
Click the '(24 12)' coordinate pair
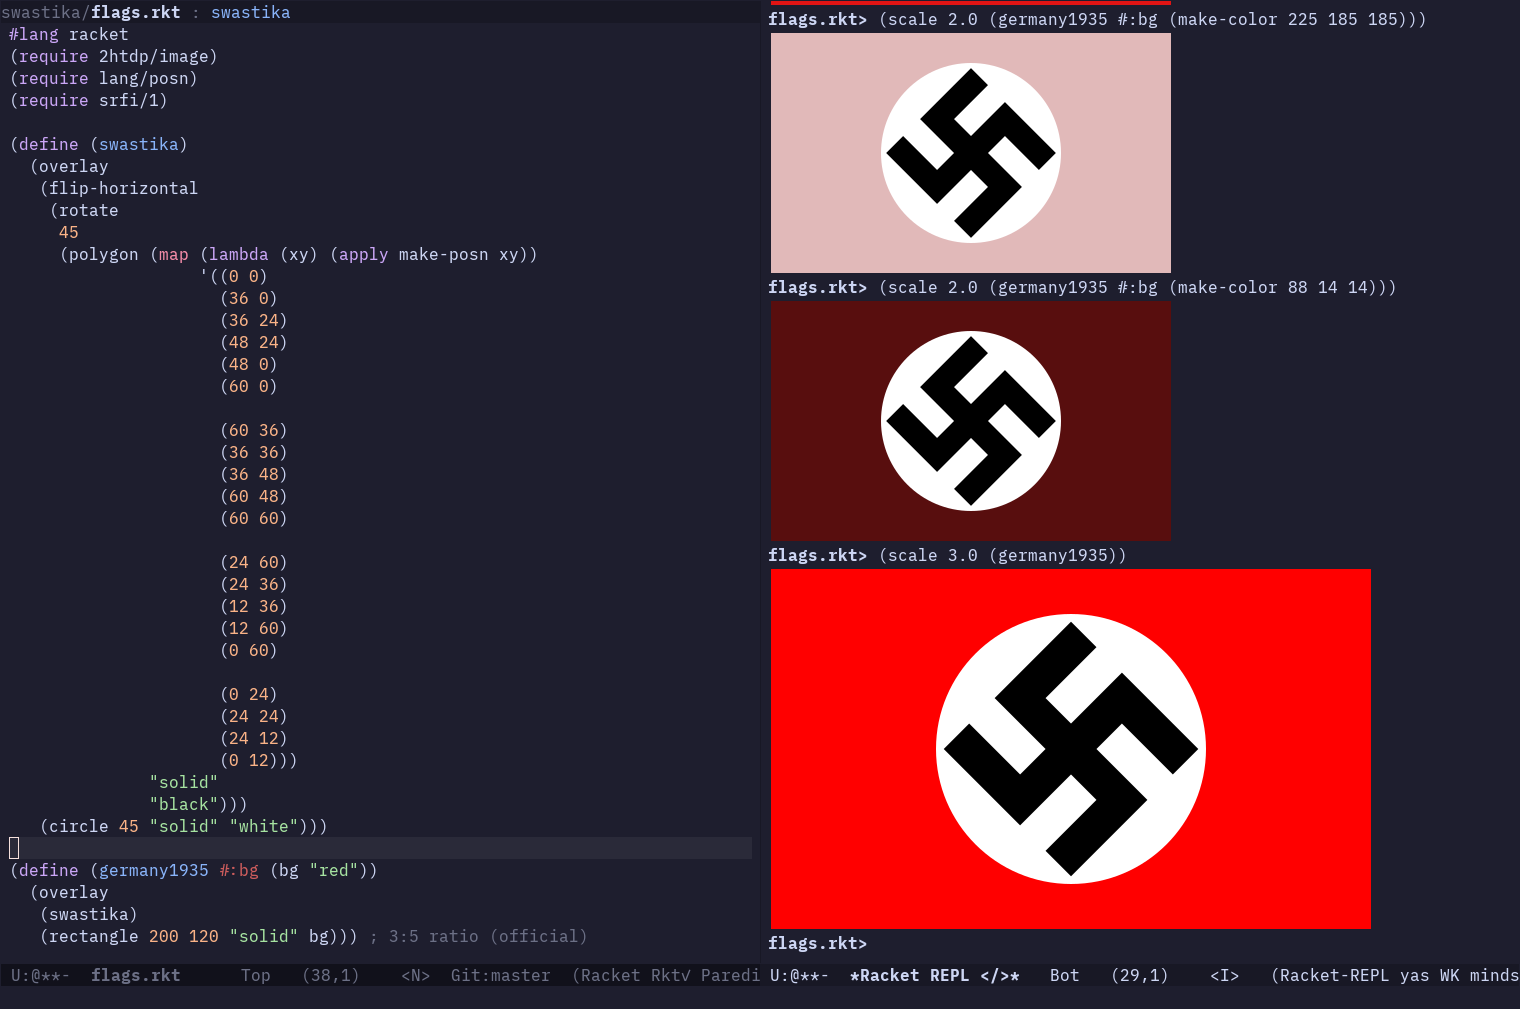tap(254, 738)
